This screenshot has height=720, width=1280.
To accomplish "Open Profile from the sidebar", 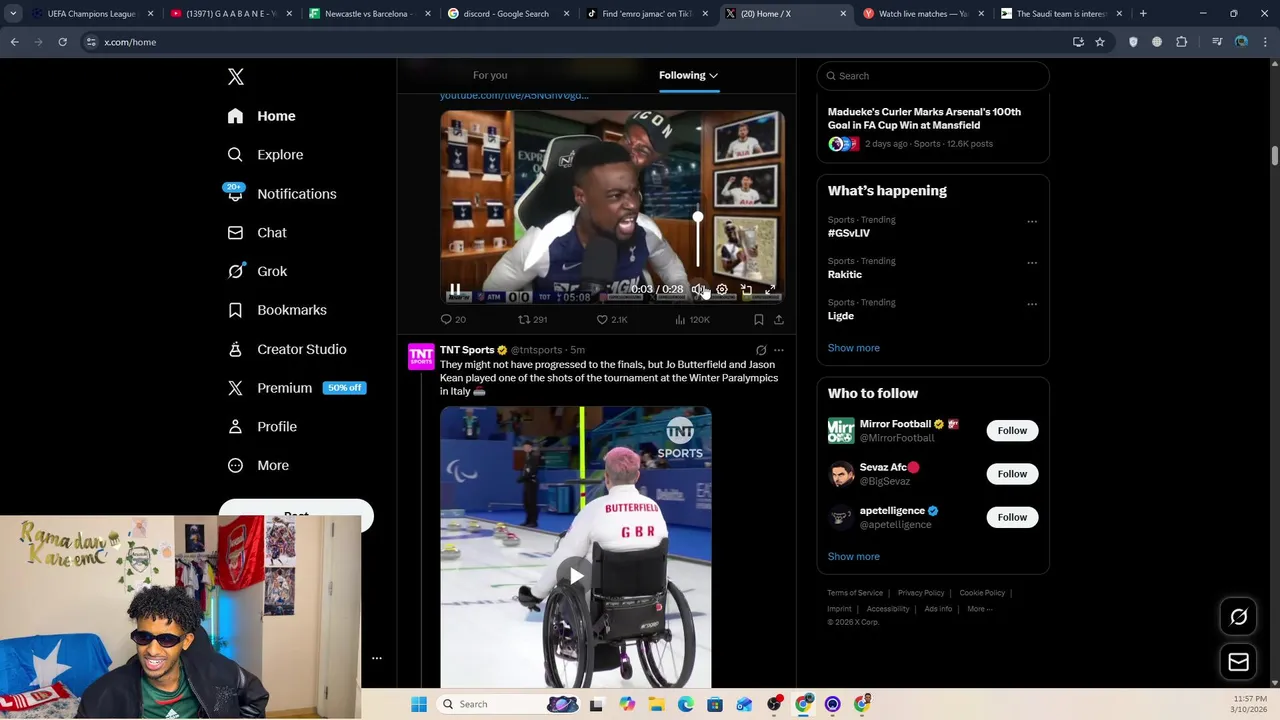I will click(262, 427).
